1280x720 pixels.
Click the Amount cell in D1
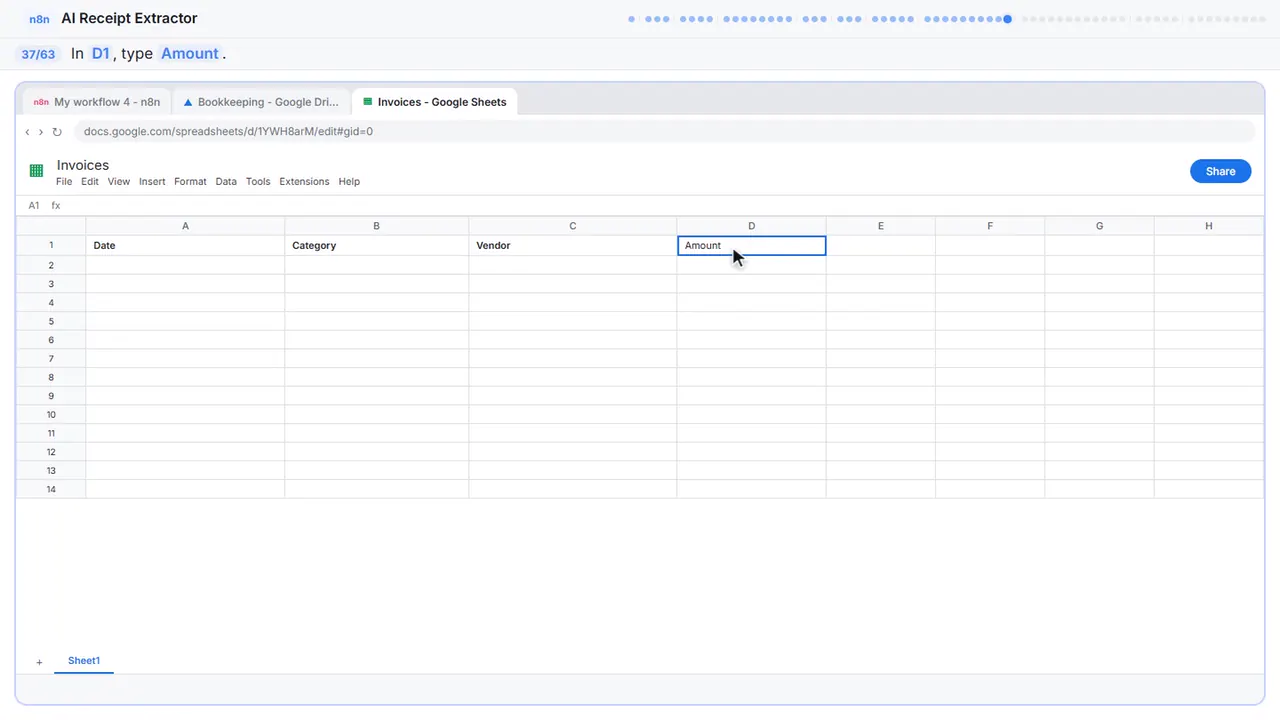(x=751, y=245)
